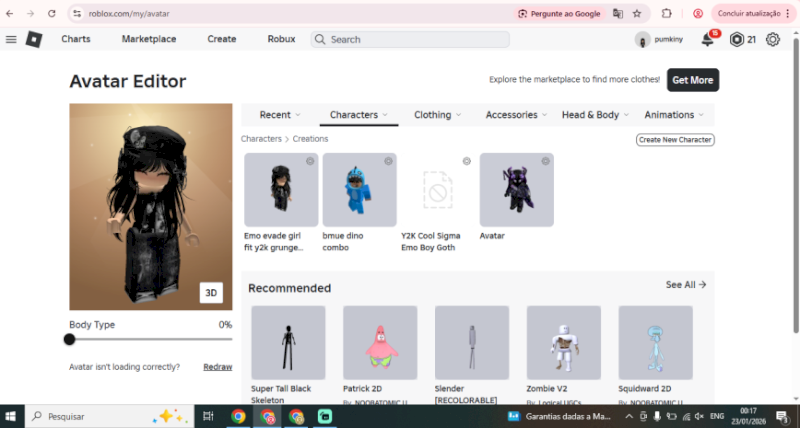Image resolution: width=800 pixels, height=428 pixels.
Task: Click the Windows Pesquisar search box
Action: tap(109, 416)
